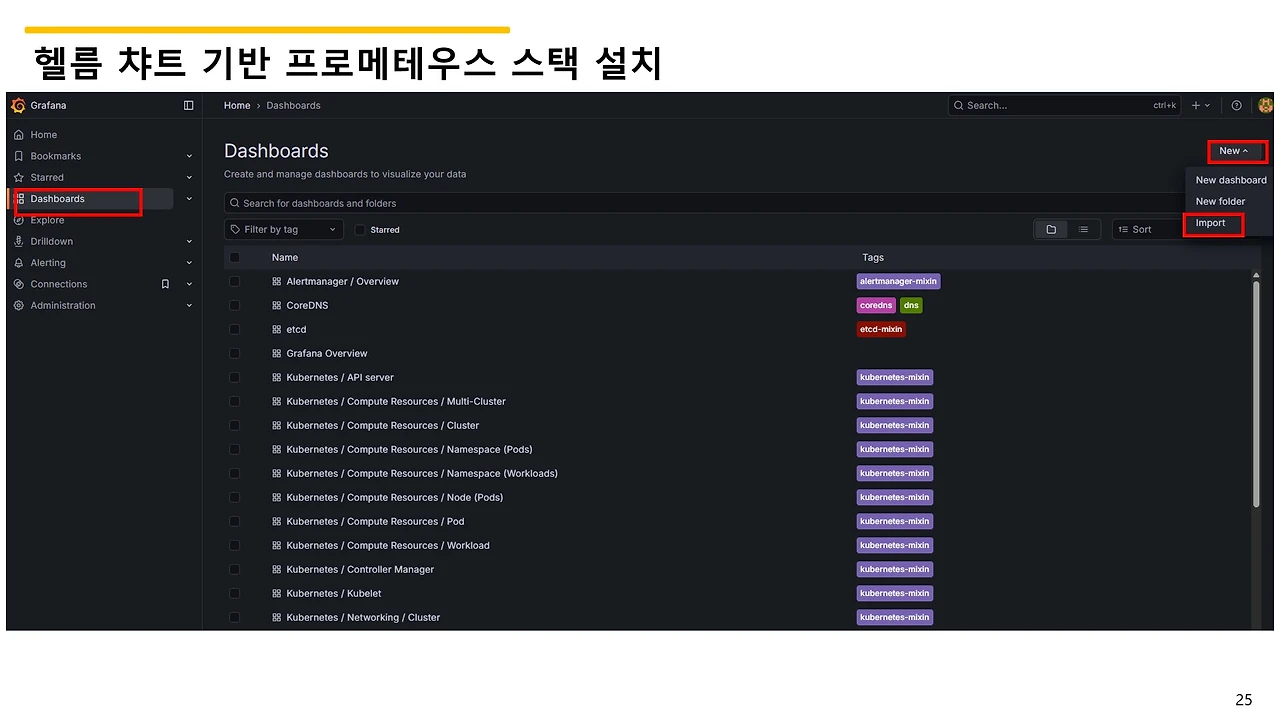
Task: Toggle the sidebar collapse icon
Action: pyautogui.click(x=188, y=105)
